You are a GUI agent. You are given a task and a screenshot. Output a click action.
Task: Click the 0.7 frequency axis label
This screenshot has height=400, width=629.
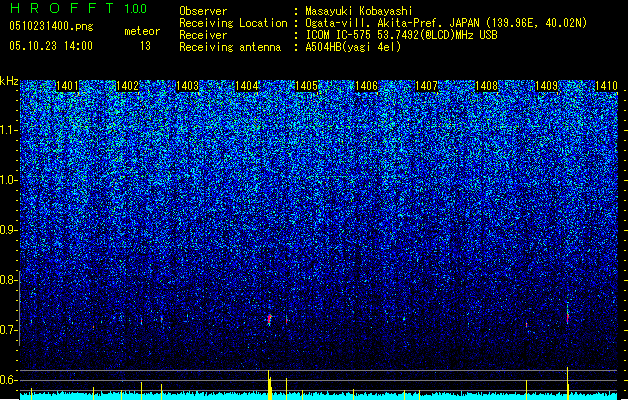[8, 330]
